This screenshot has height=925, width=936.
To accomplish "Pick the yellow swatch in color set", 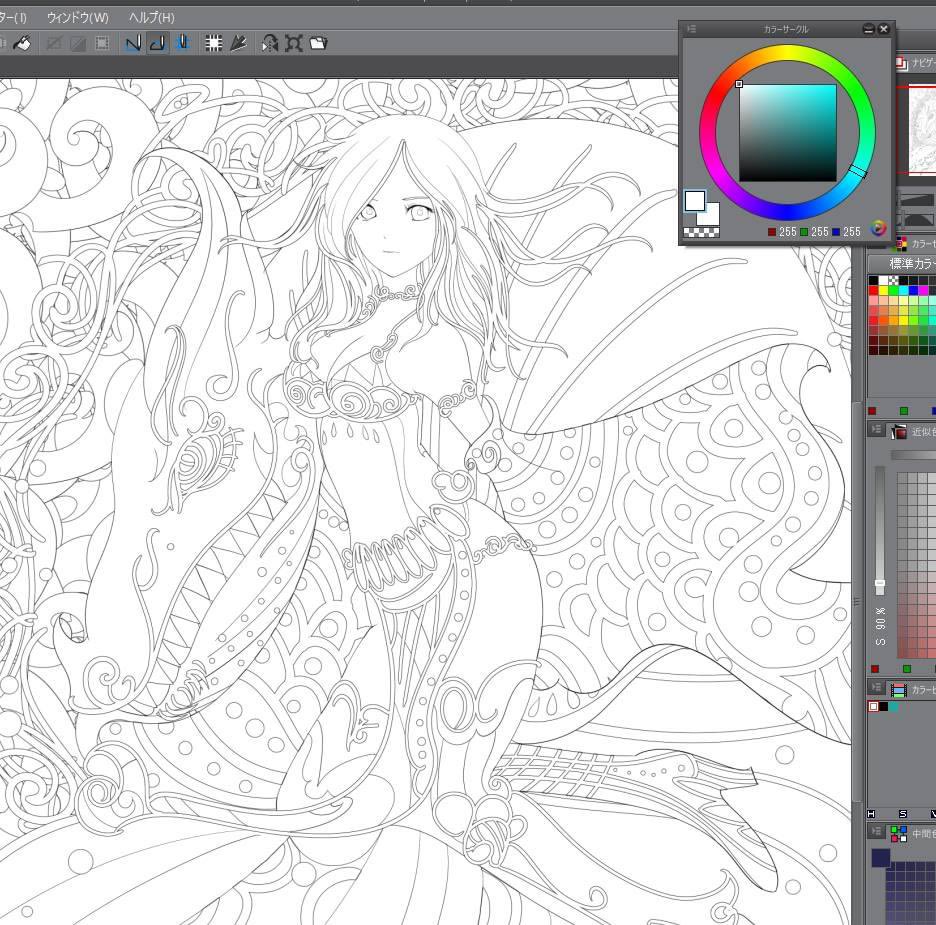I will 883,290.
